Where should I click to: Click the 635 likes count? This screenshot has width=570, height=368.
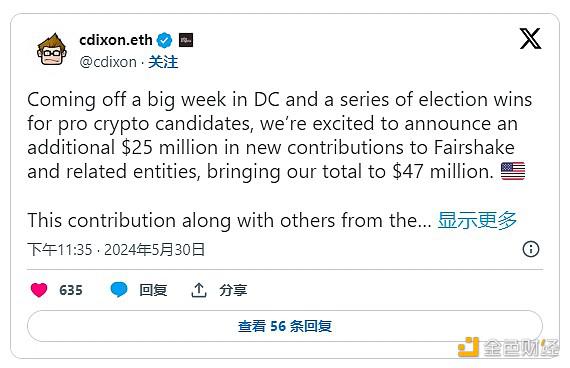pyautogui.click(x=71, y=290)
